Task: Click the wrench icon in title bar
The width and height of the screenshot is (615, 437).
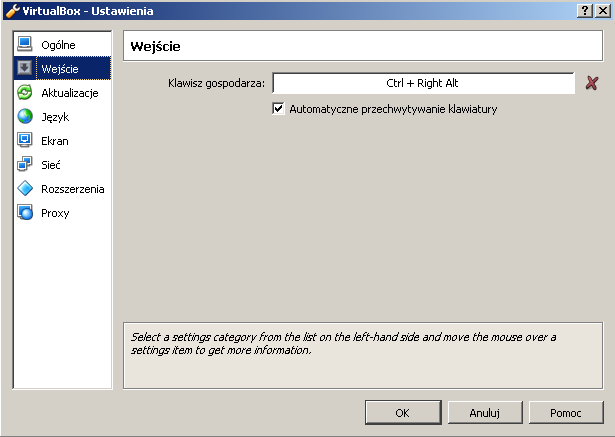Action: [12, 11]
